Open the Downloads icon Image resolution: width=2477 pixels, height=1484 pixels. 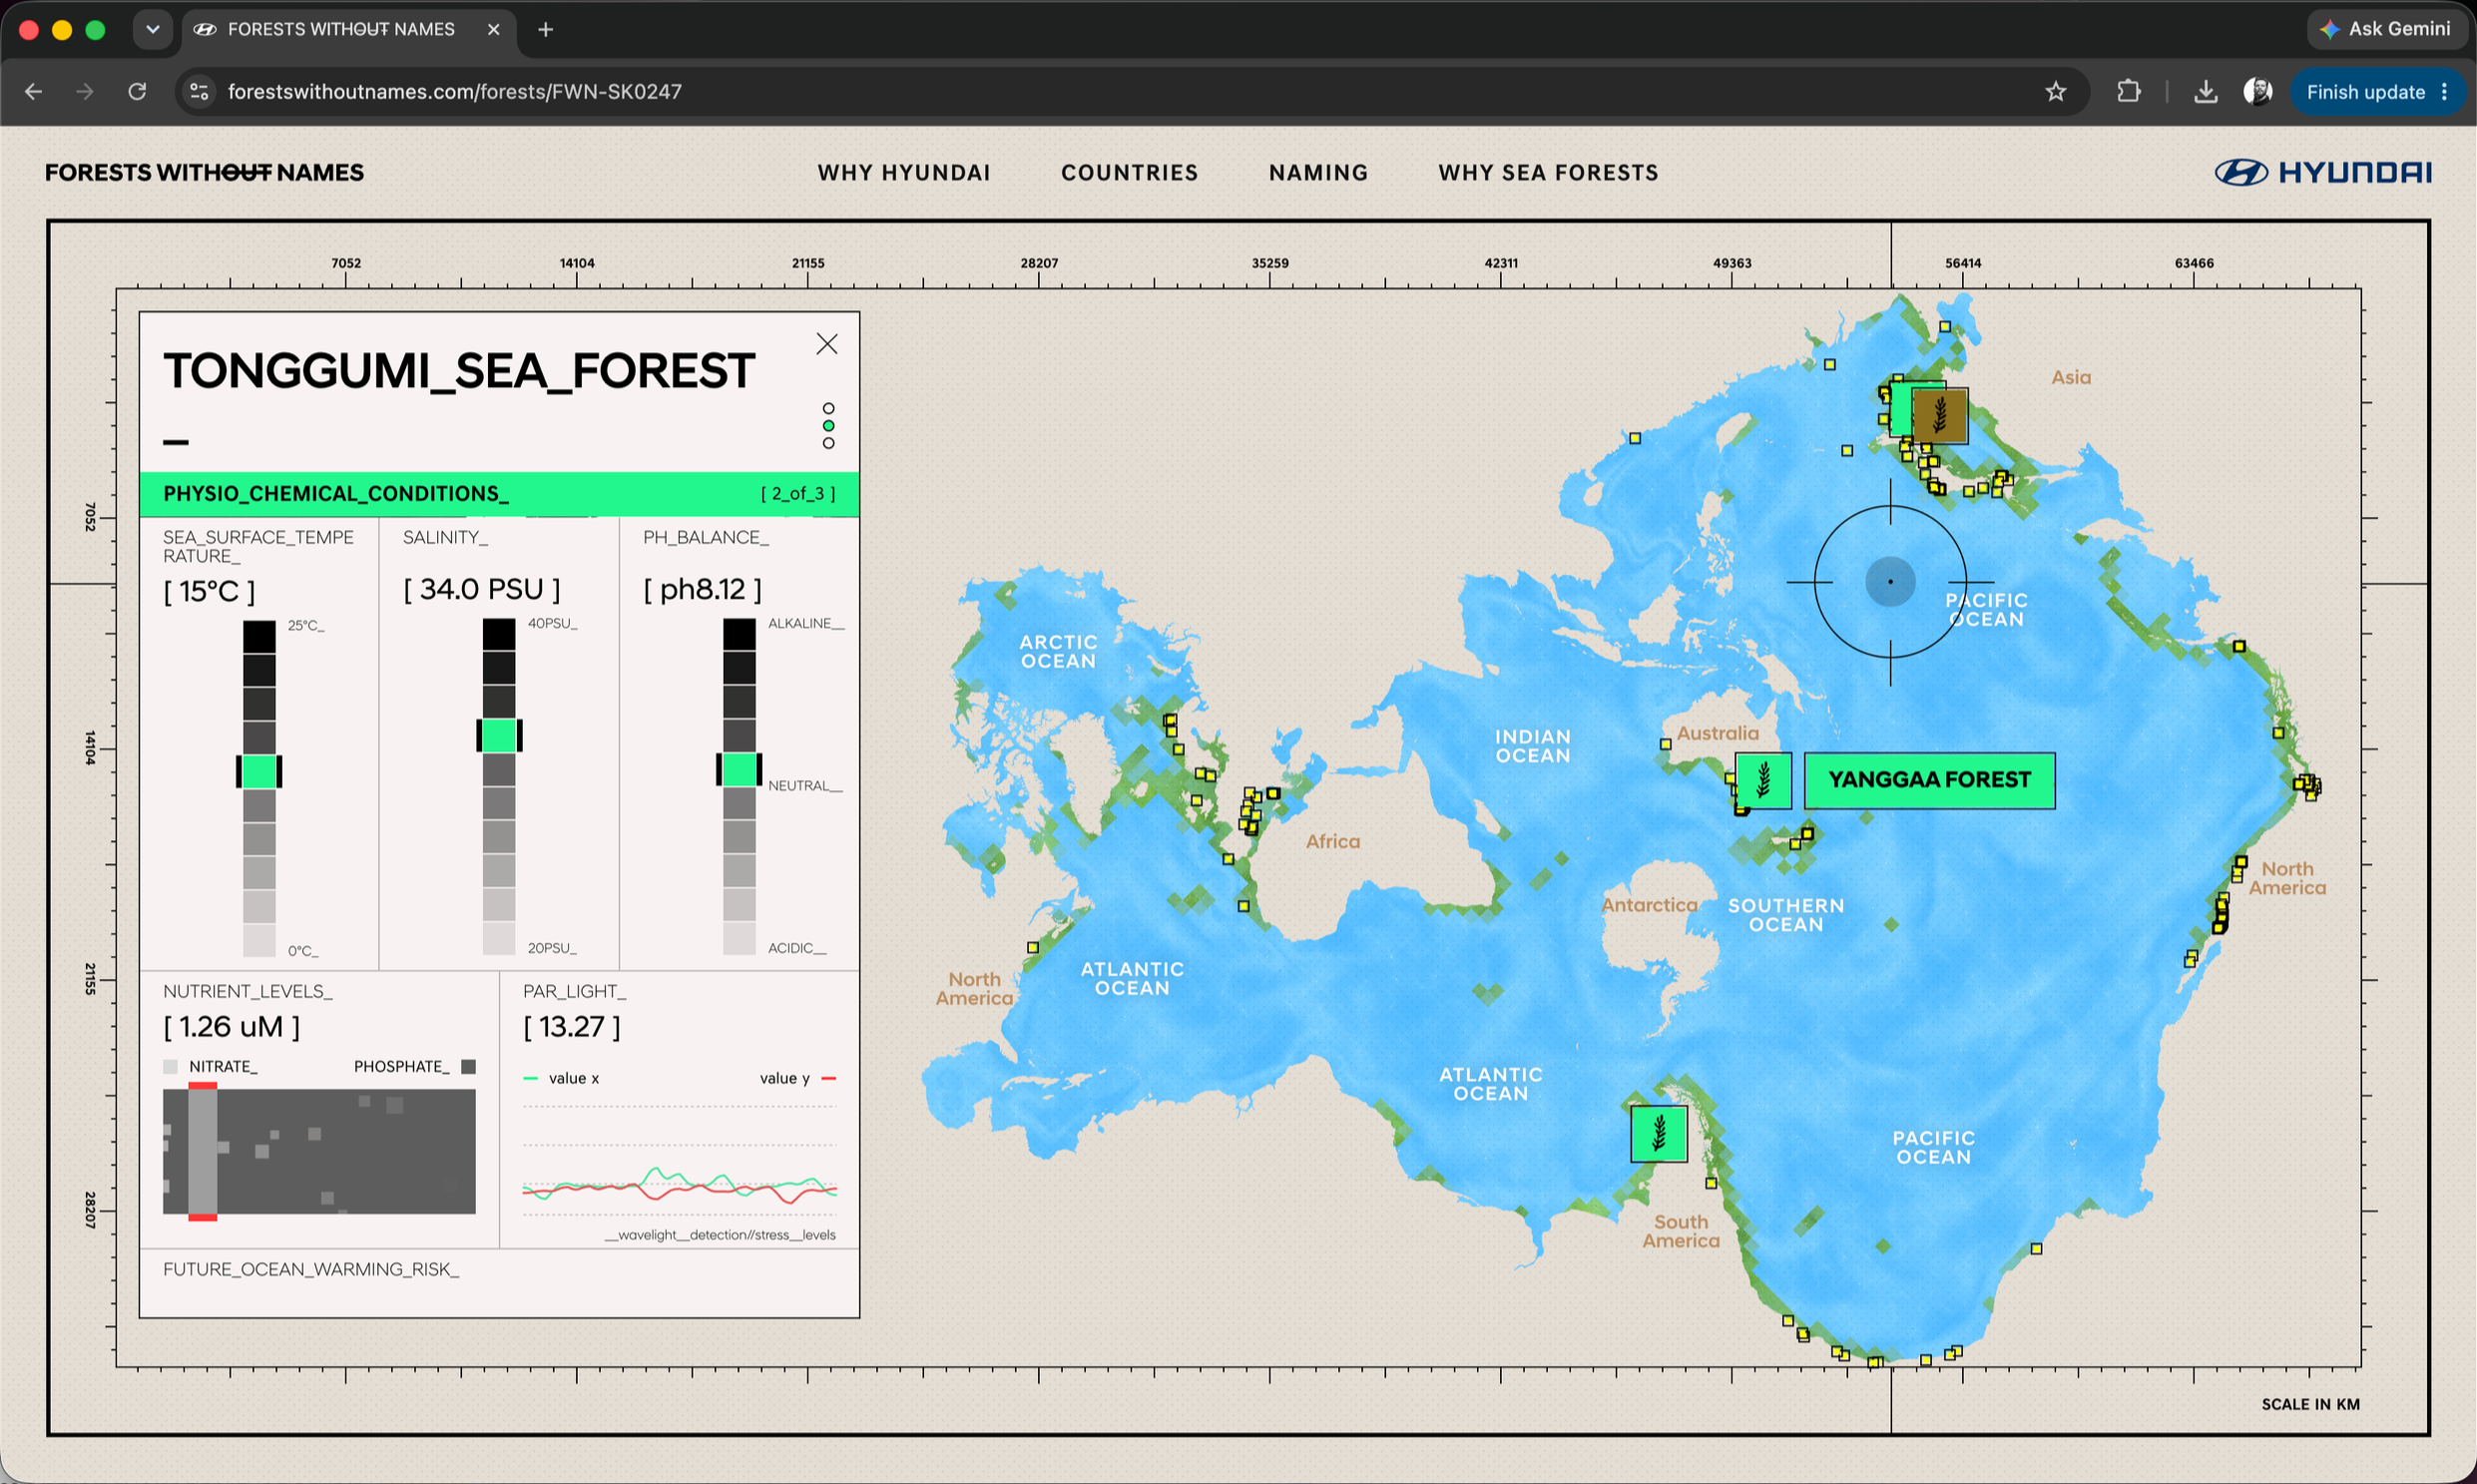tap(2205, 92)
